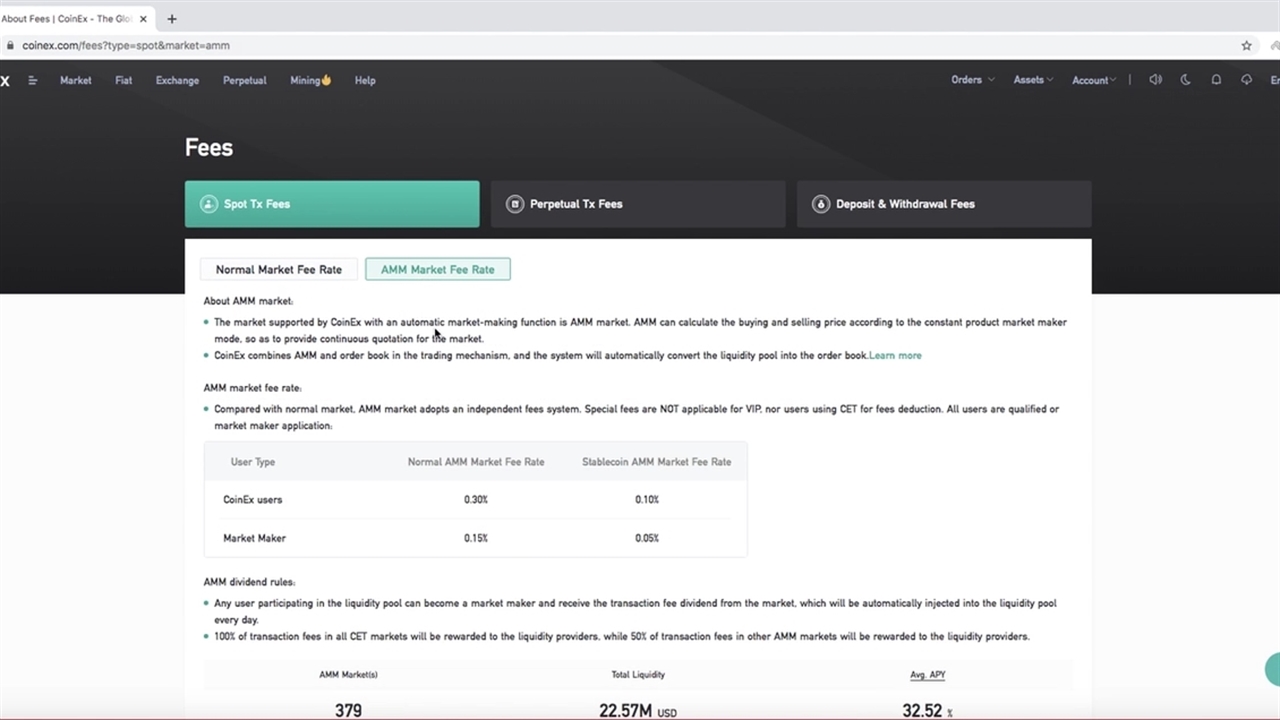Viewport: 1280px width, 720px height.
Task: Switch to Perpetual Tx Fees tab
Action: [638, 204]
